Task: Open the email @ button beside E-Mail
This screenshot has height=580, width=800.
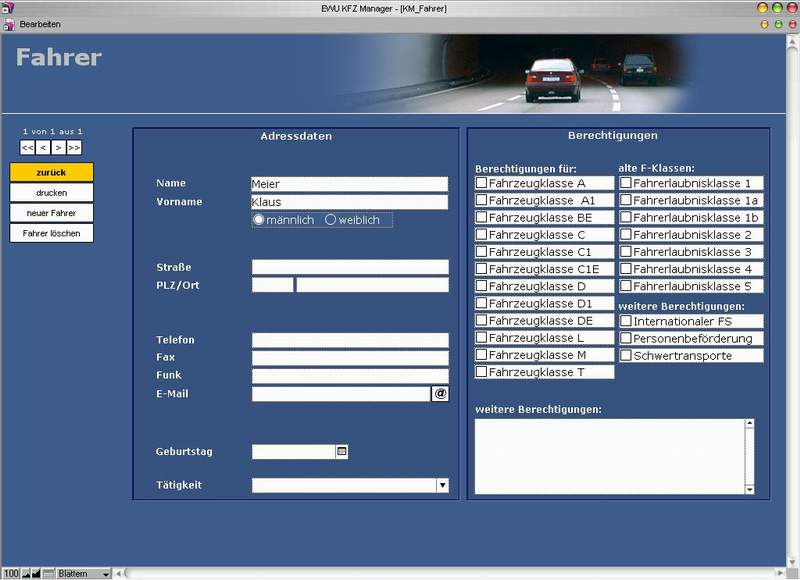Action: [440, 393]
